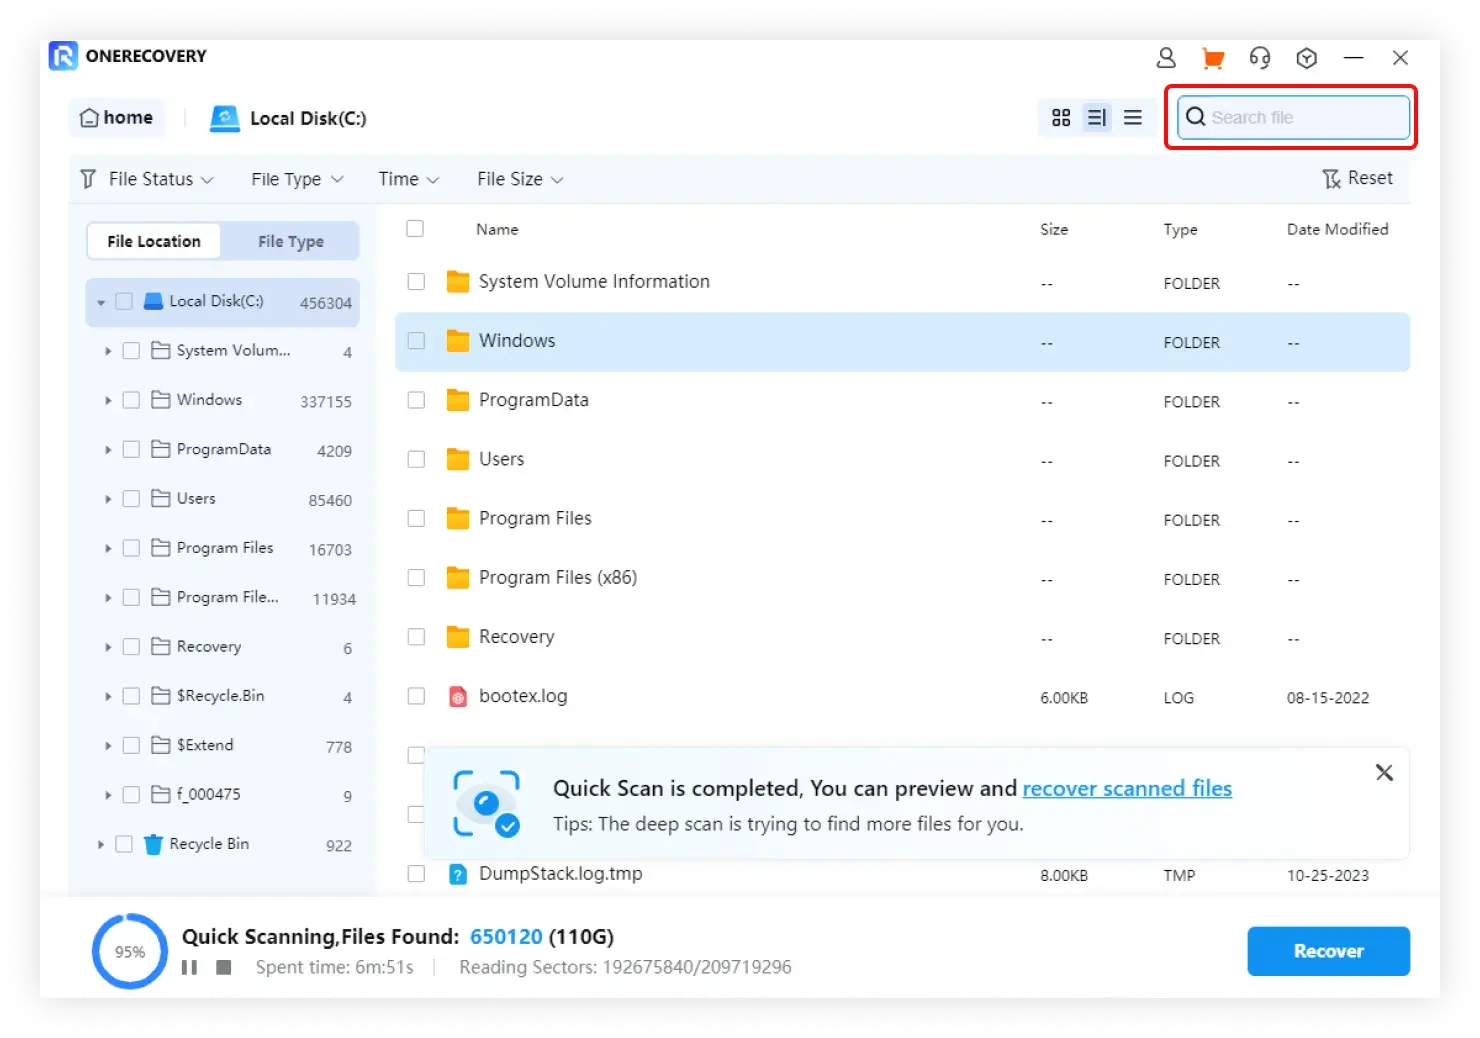Click the orange shopping cart icon
The image size is (1480, 1038).
pyautogui.click(x=1213, y=58)
